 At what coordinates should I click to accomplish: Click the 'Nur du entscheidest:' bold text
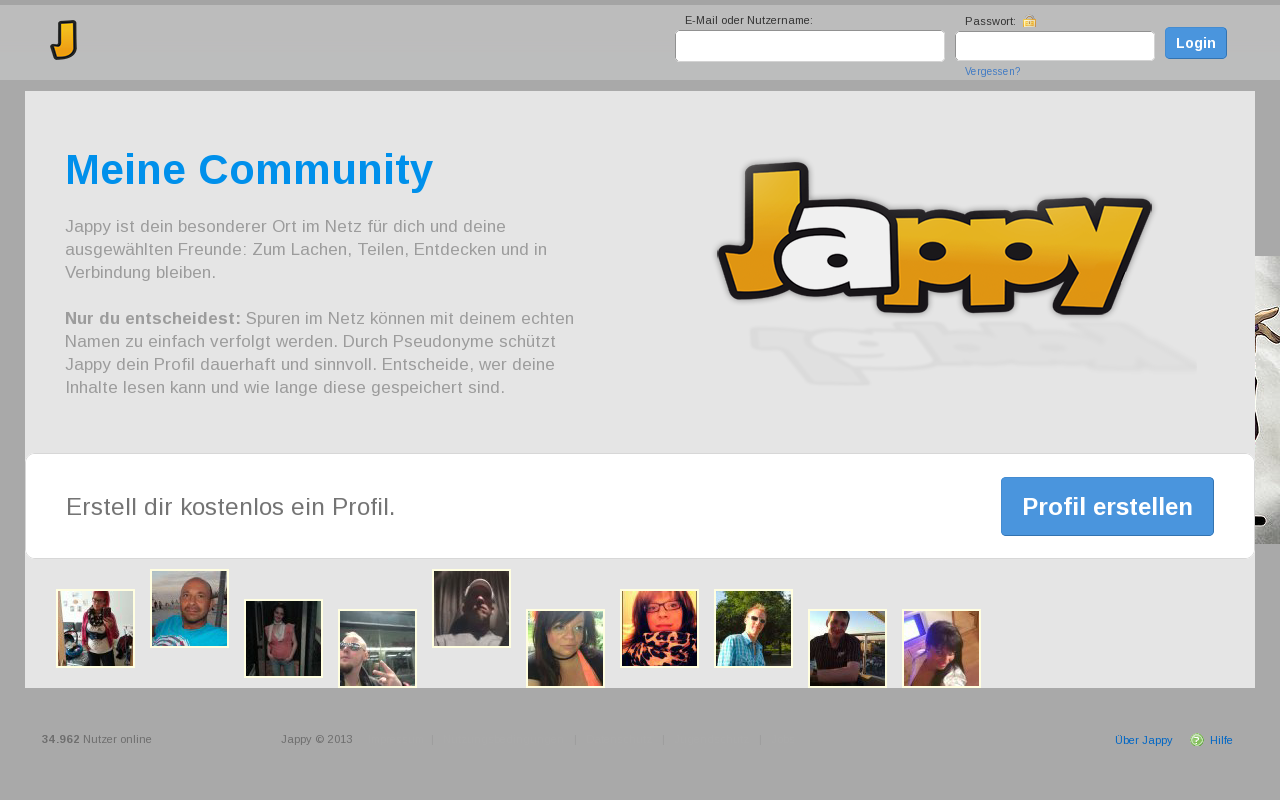click(153, 319)
